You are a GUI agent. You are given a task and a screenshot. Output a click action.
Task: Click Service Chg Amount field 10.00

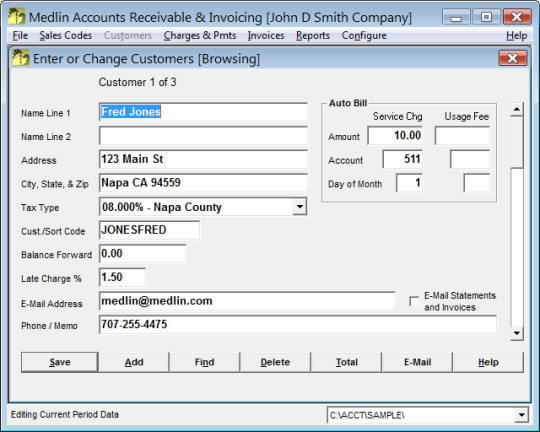395,135
